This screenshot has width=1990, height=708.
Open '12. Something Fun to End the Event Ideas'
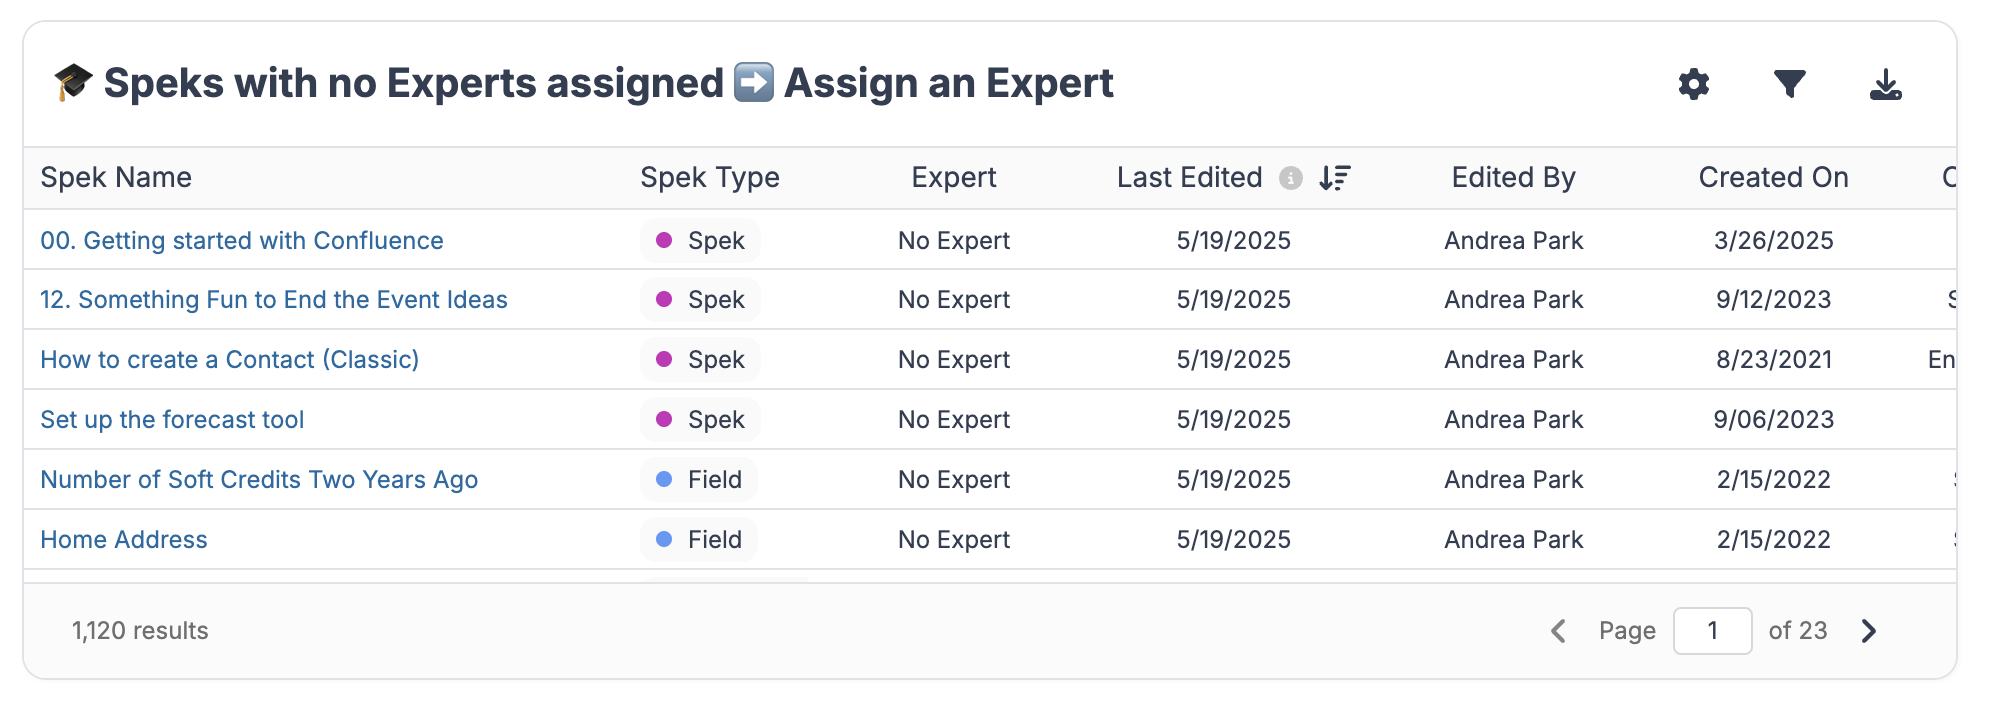(x=273, y=299)
